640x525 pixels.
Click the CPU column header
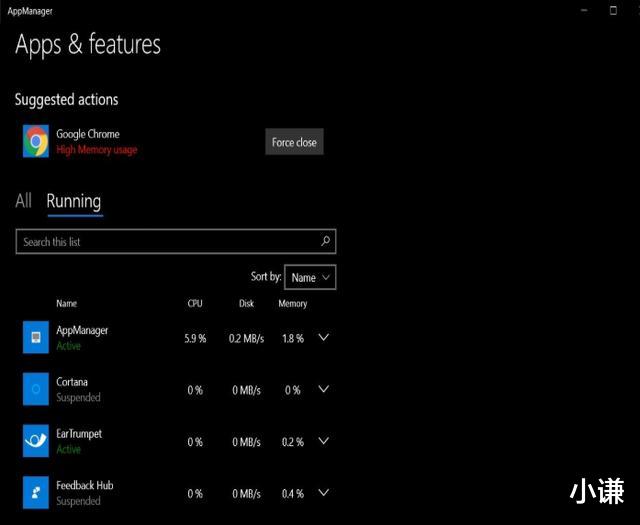click(195, 303)
